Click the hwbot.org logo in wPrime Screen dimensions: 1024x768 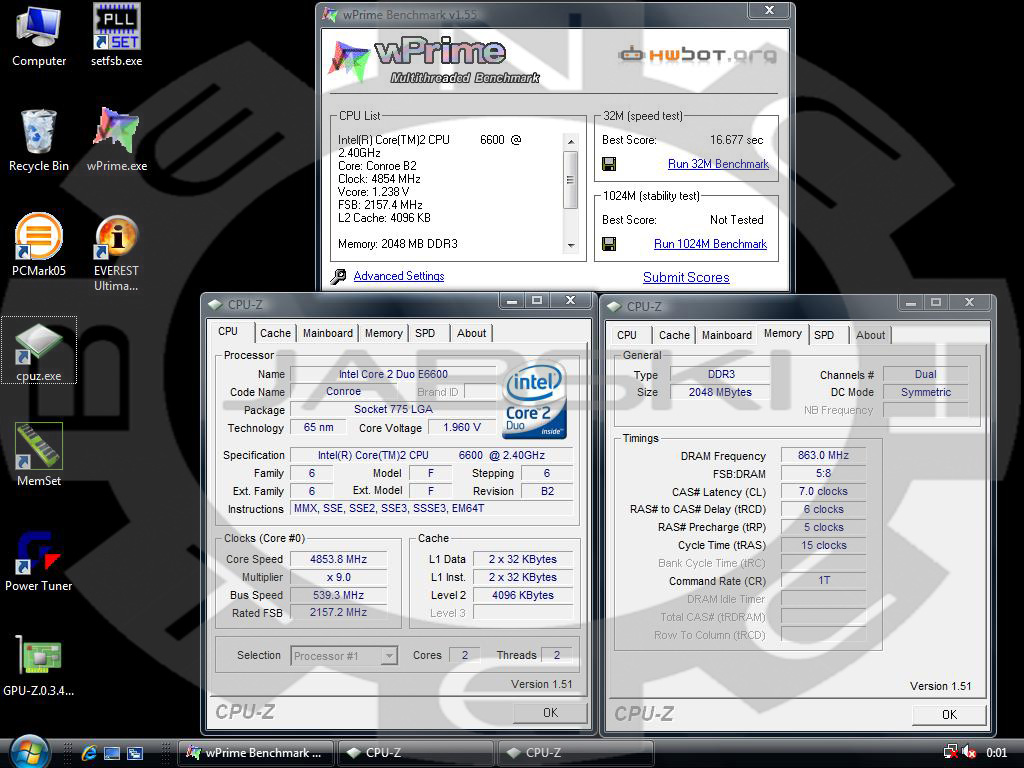697,55
